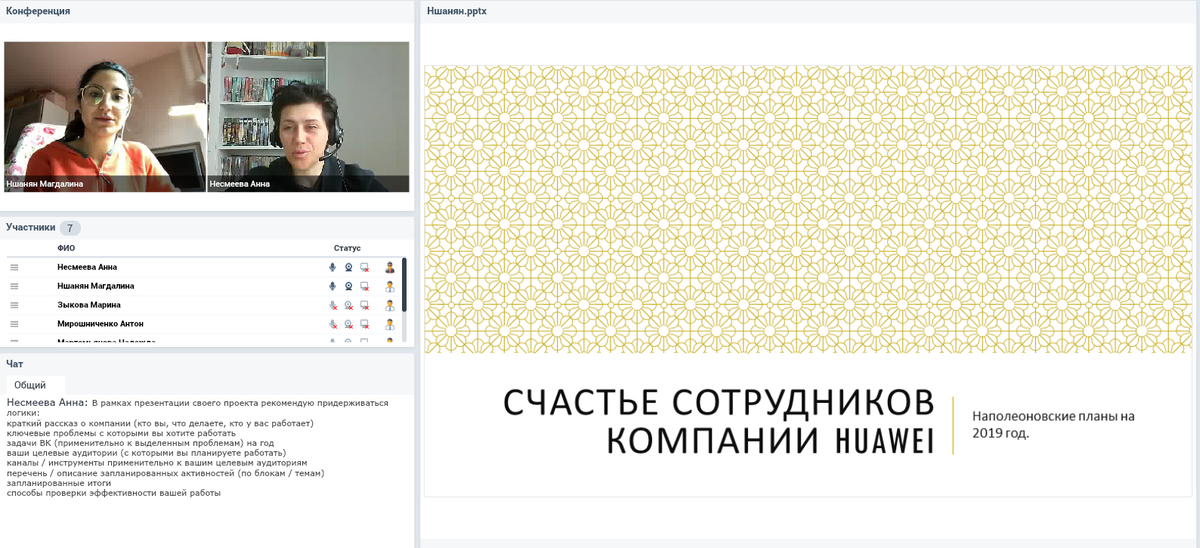Screen dimensions: 1200x548
Task: Click the slide subtitle Наполеоновские планы на 2019 год
Action: [x=1054, y=424]
